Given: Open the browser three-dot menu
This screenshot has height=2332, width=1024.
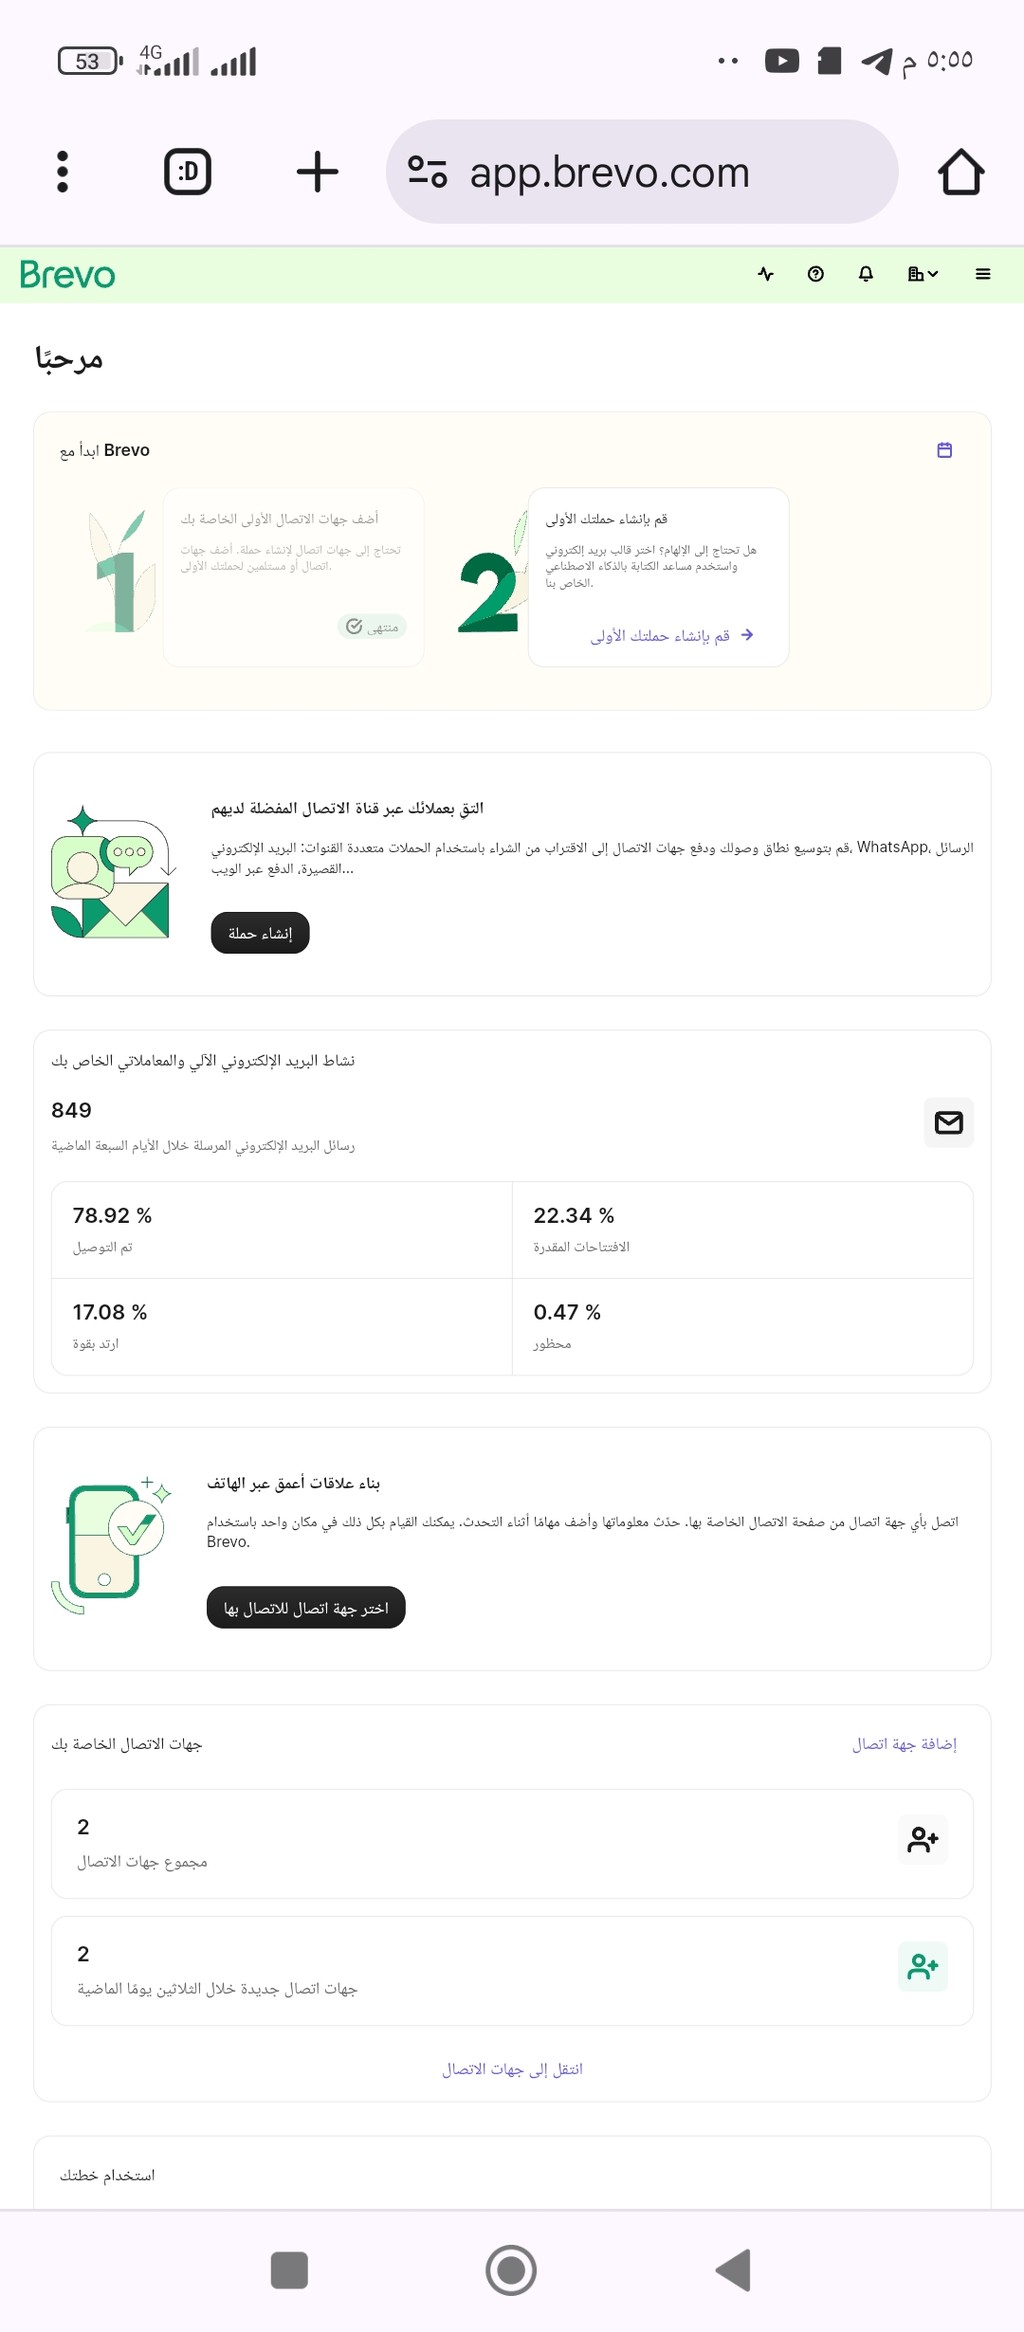Looking at the screenshot, I should coord(62,172).
